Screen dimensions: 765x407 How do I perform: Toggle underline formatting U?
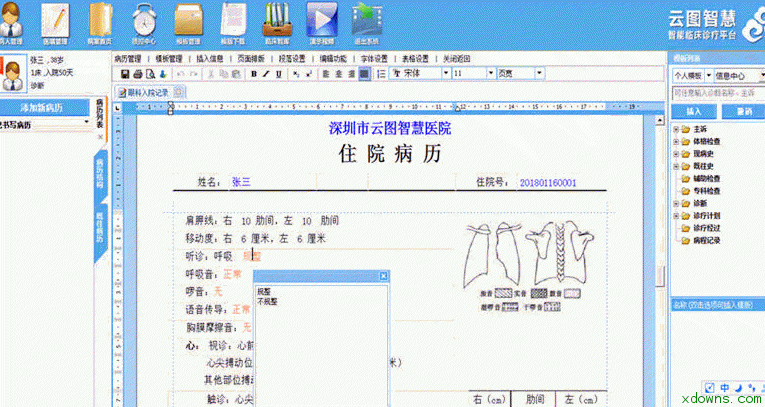pos(279,74)
